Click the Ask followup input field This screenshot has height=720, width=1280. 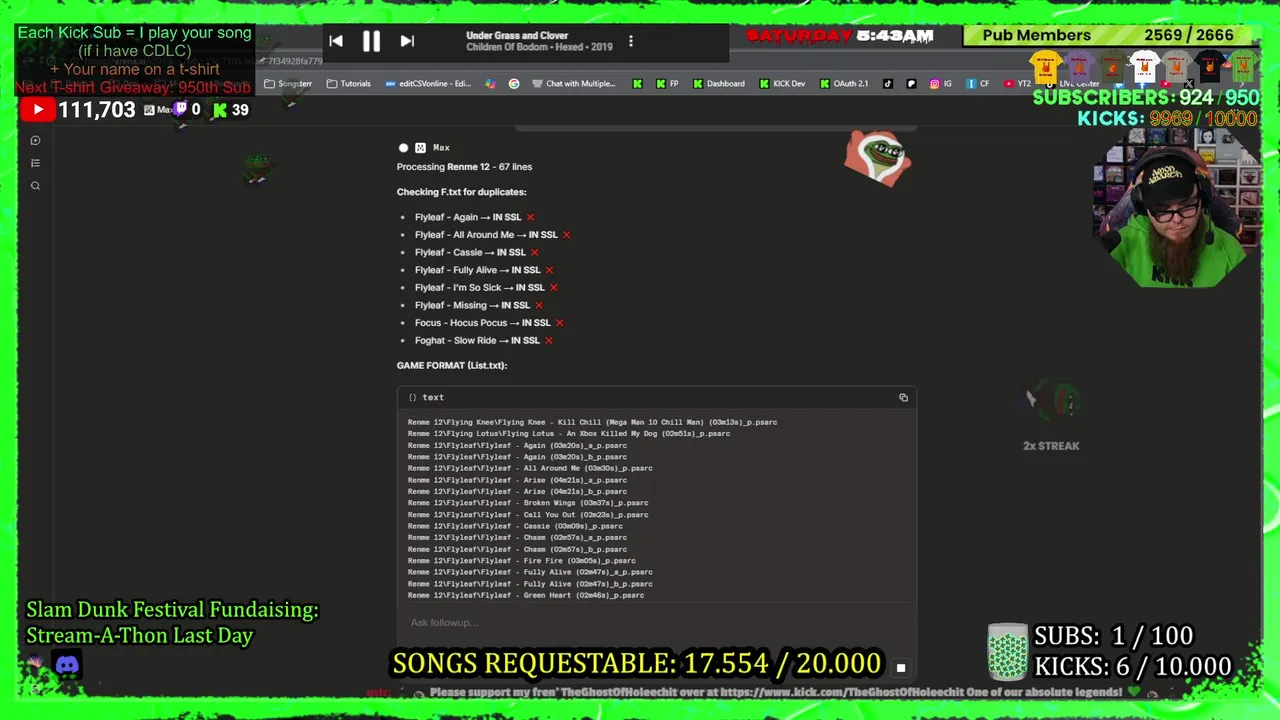655,622
